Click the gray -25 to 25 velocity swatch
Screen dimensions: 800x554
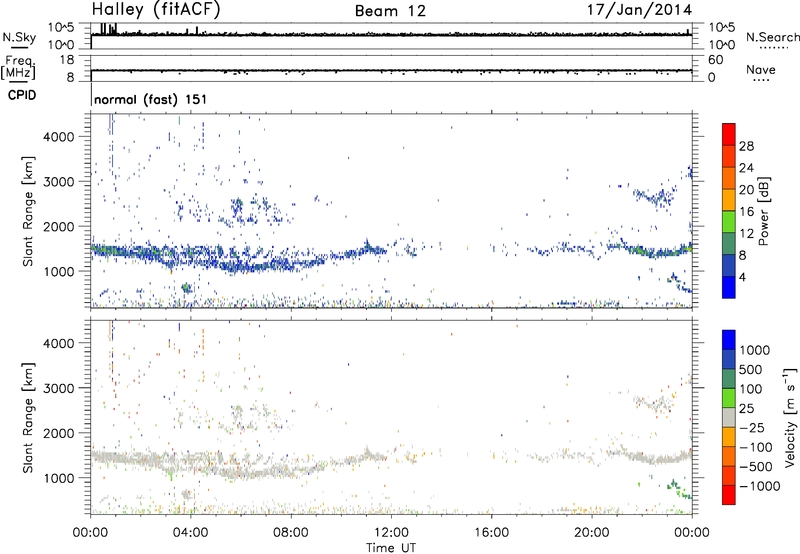pyautogui.click(x=729, y=417)
